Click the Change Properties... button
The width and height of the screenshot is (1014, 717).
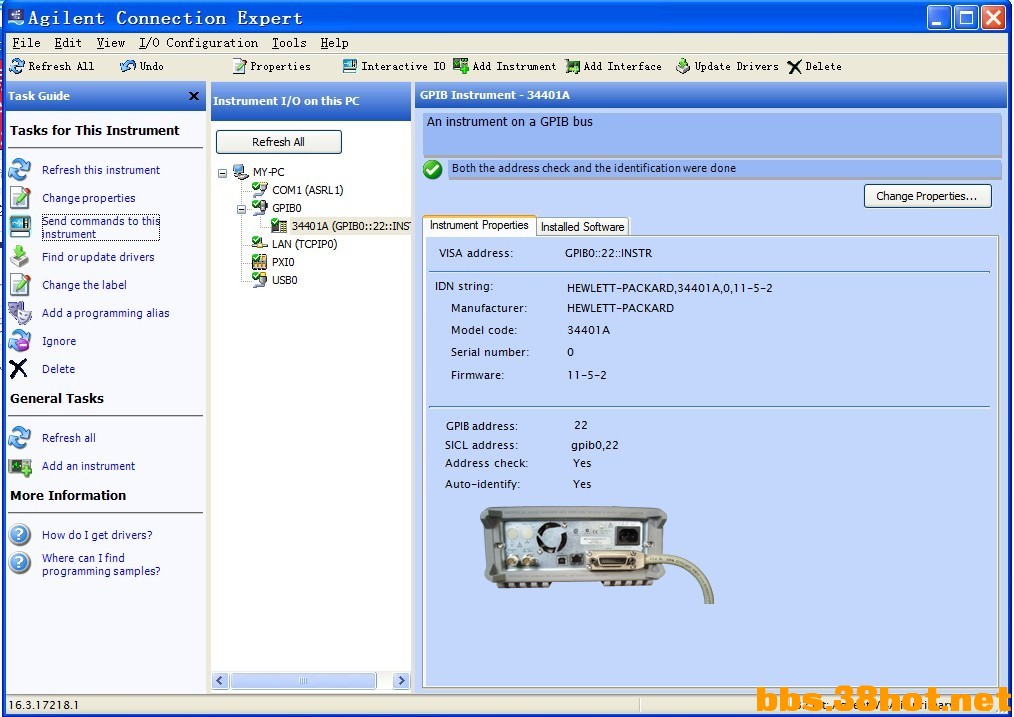927,196
